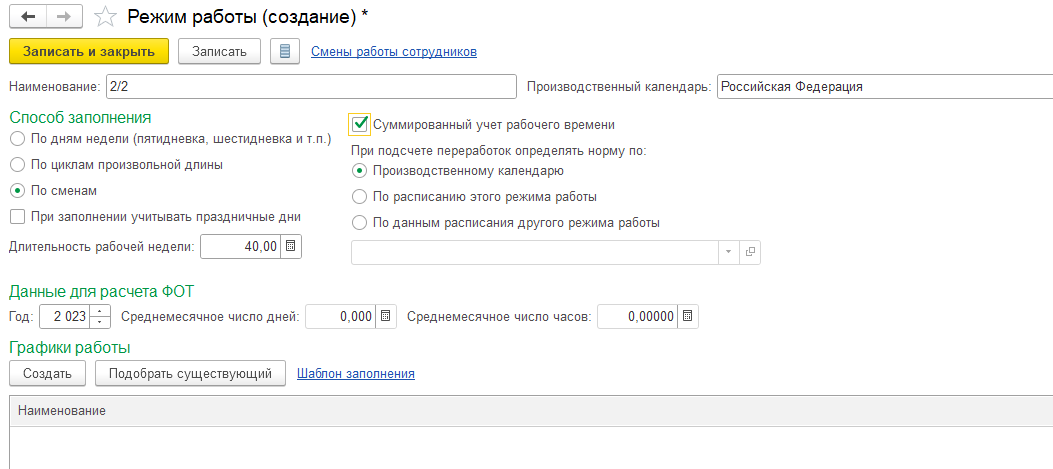Enable При заполнении учитывать праздничные дни
Screen dimensions: 1053x469
(18, 217)
